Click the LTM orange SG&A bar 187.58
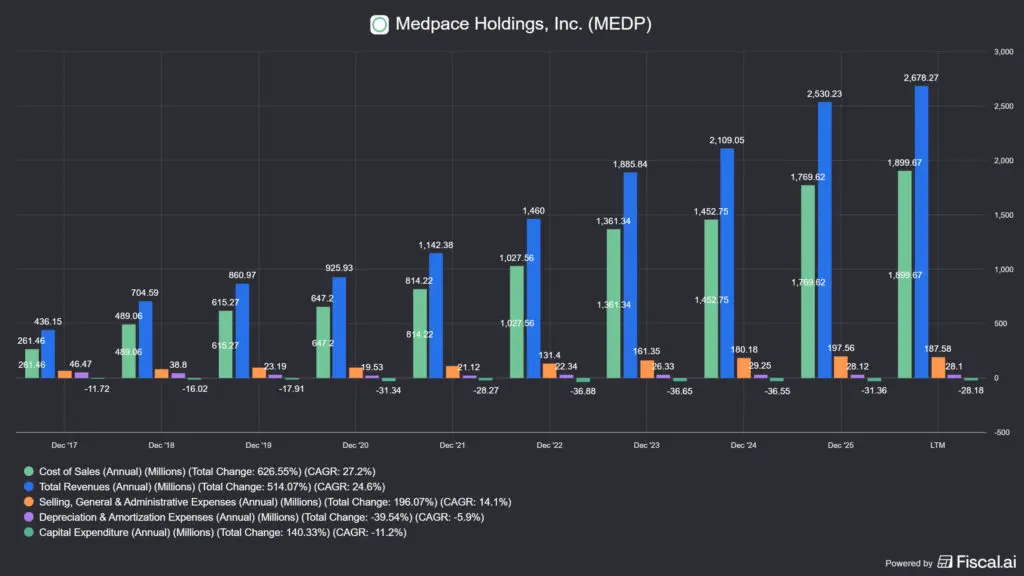 [938, 368]
